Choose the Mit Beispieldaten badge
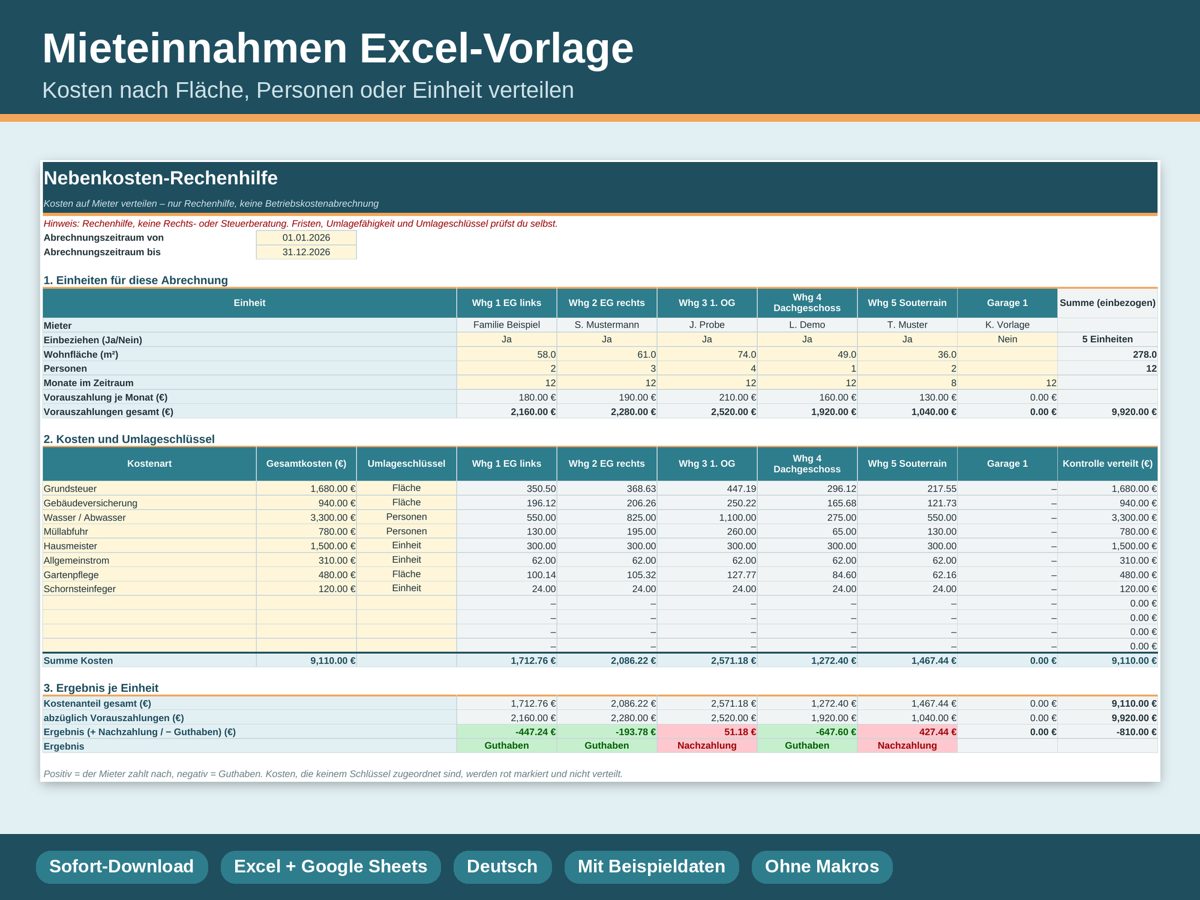The height and width of the screenshot is (900, 1200). point(651,867)
